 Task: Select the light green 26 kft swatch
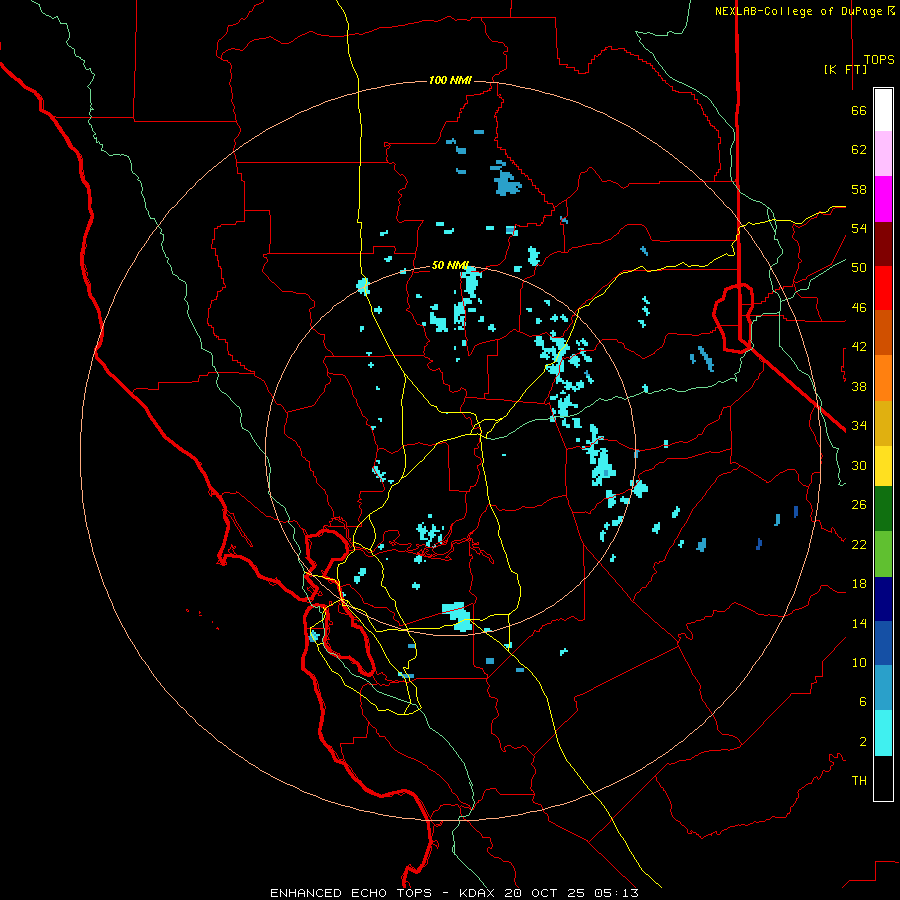coord(883,554)
